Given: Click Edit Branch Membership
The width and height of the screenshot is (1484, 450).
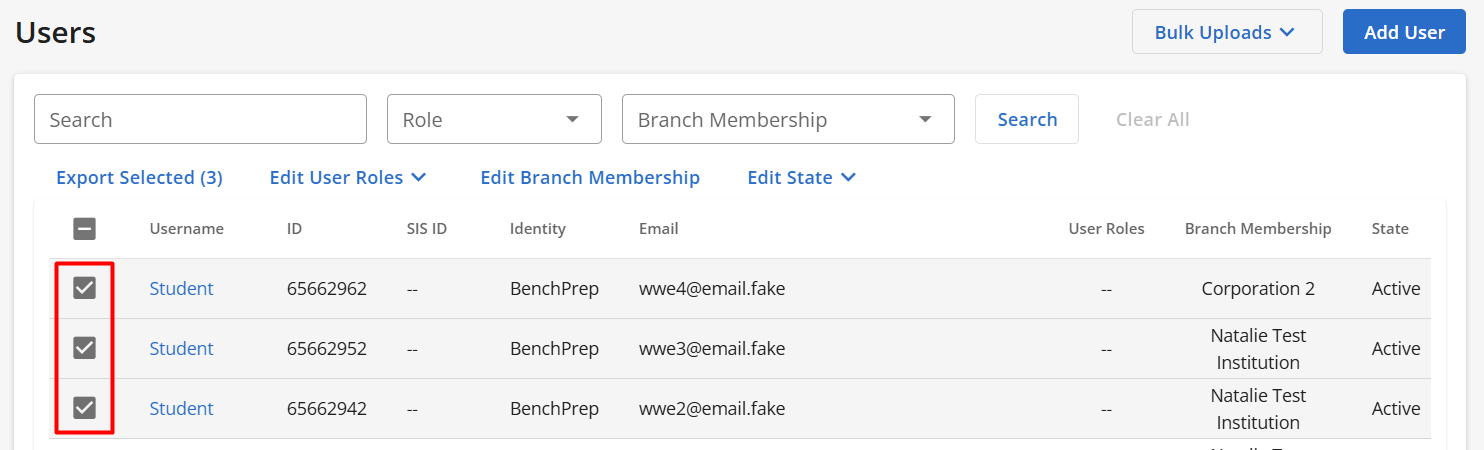Looking at the screenshot, I should [x=590, y=177].
